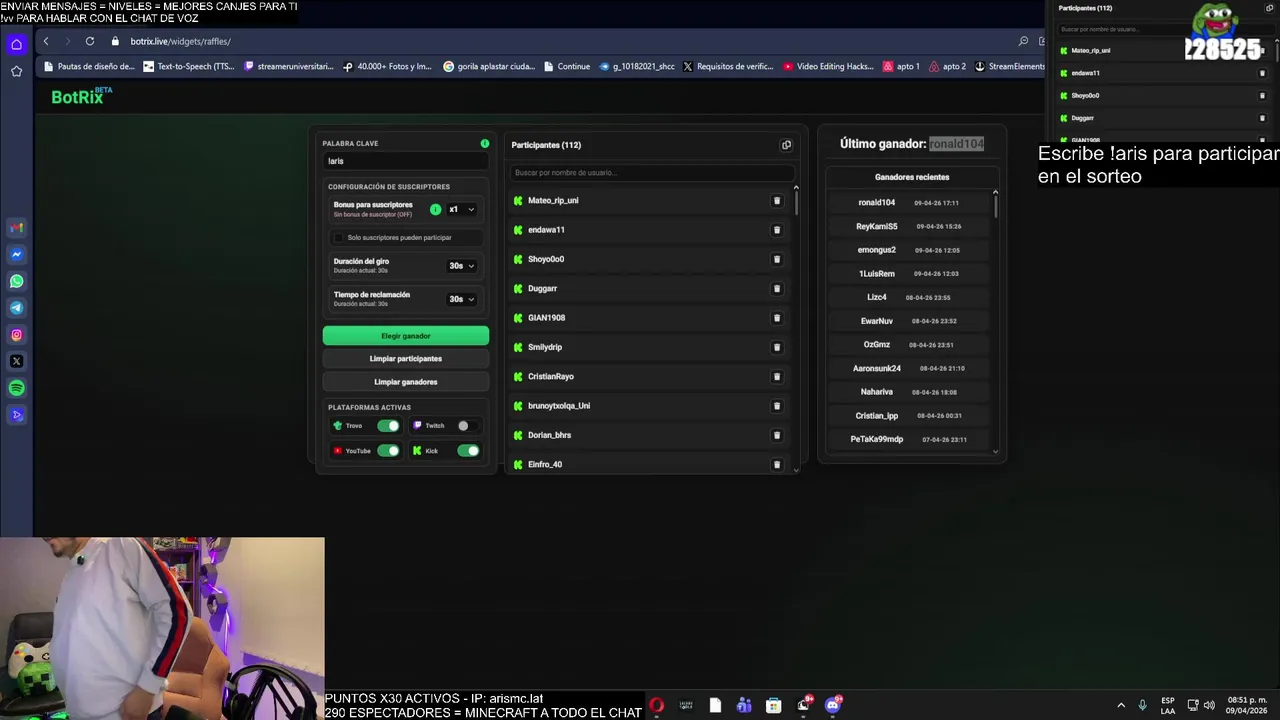Image resolution: width=1280 pixels, height=720 pixels.
Task: Open Messenger in the Opera sidebar
Action: click(x=16, y=254)
